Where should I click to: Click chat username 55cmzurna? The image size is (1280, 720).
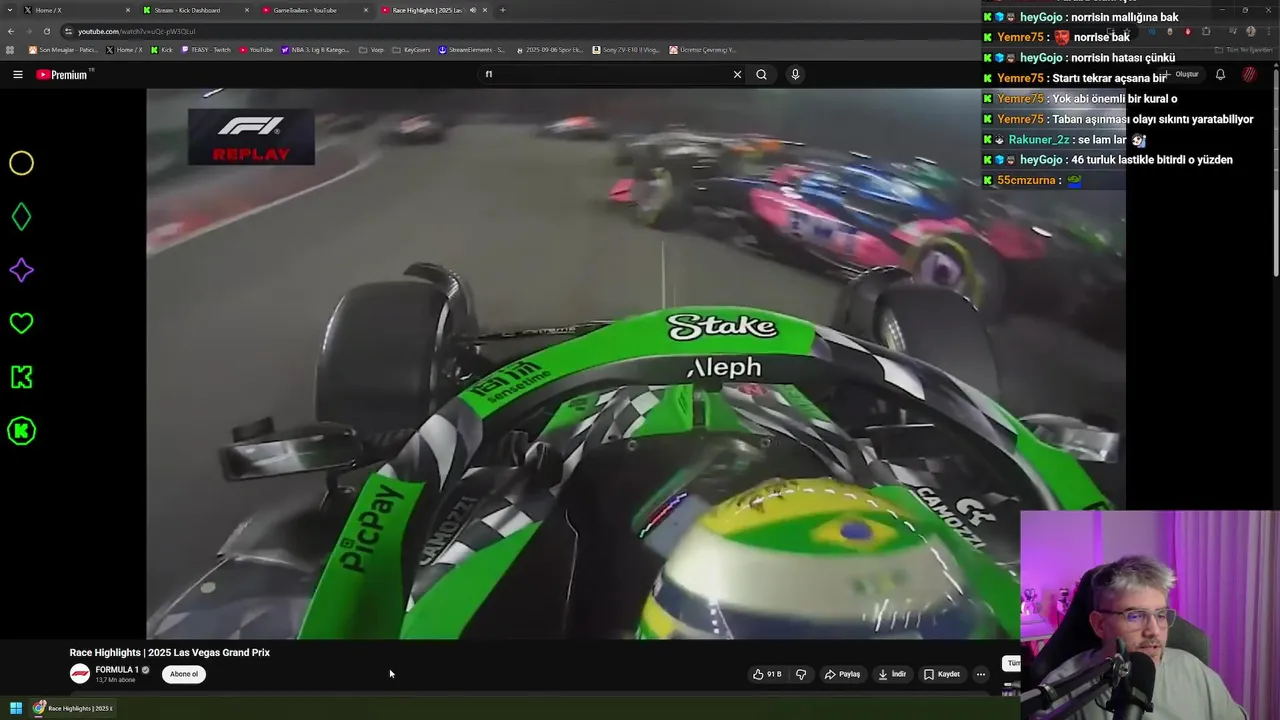[1027, 180]
